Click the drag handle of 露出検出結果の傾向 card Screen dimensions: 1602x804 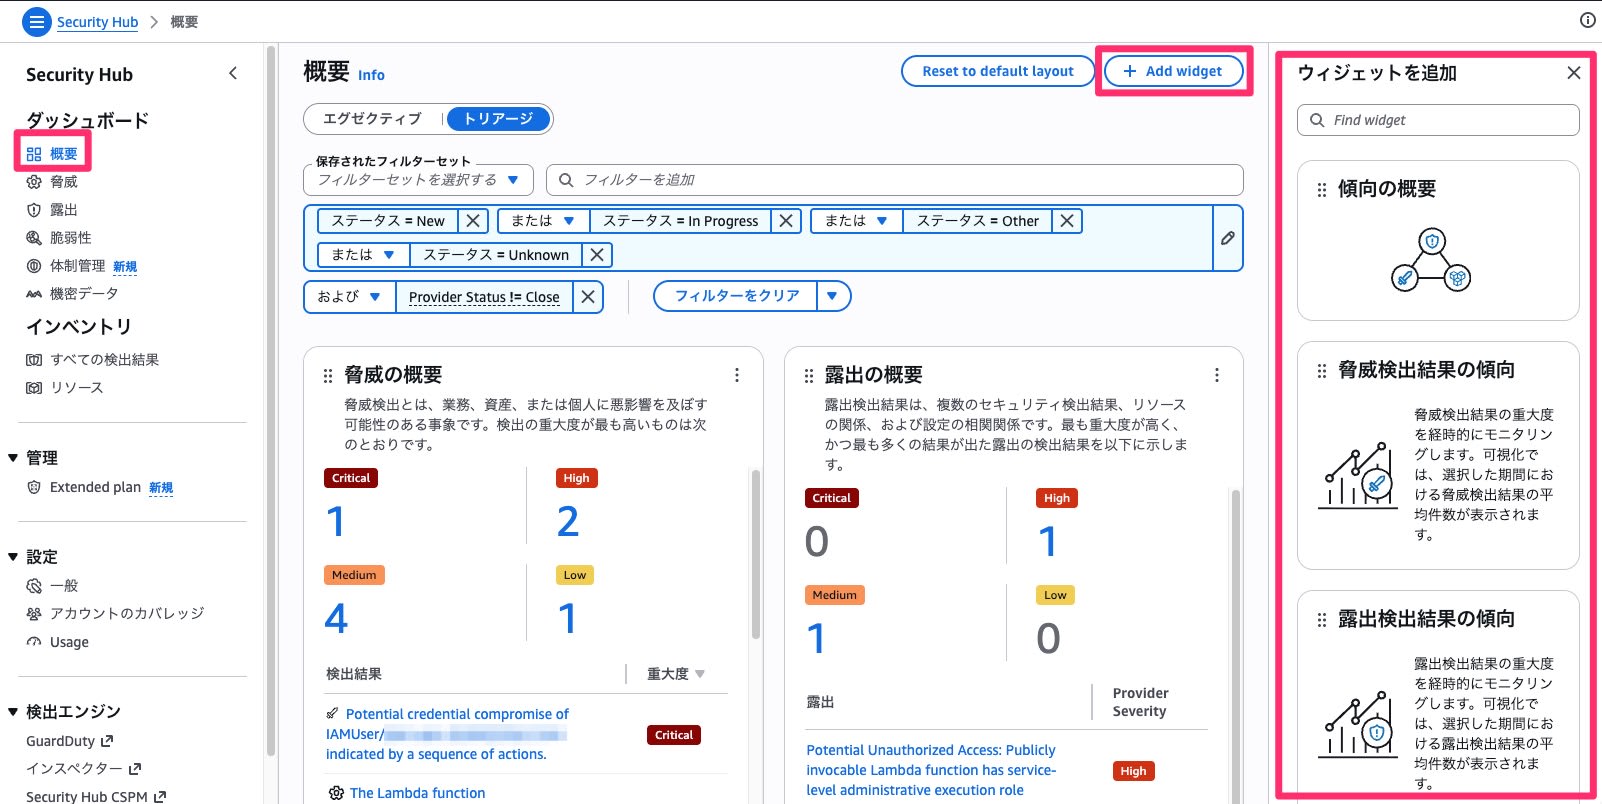pos(1322,620)
